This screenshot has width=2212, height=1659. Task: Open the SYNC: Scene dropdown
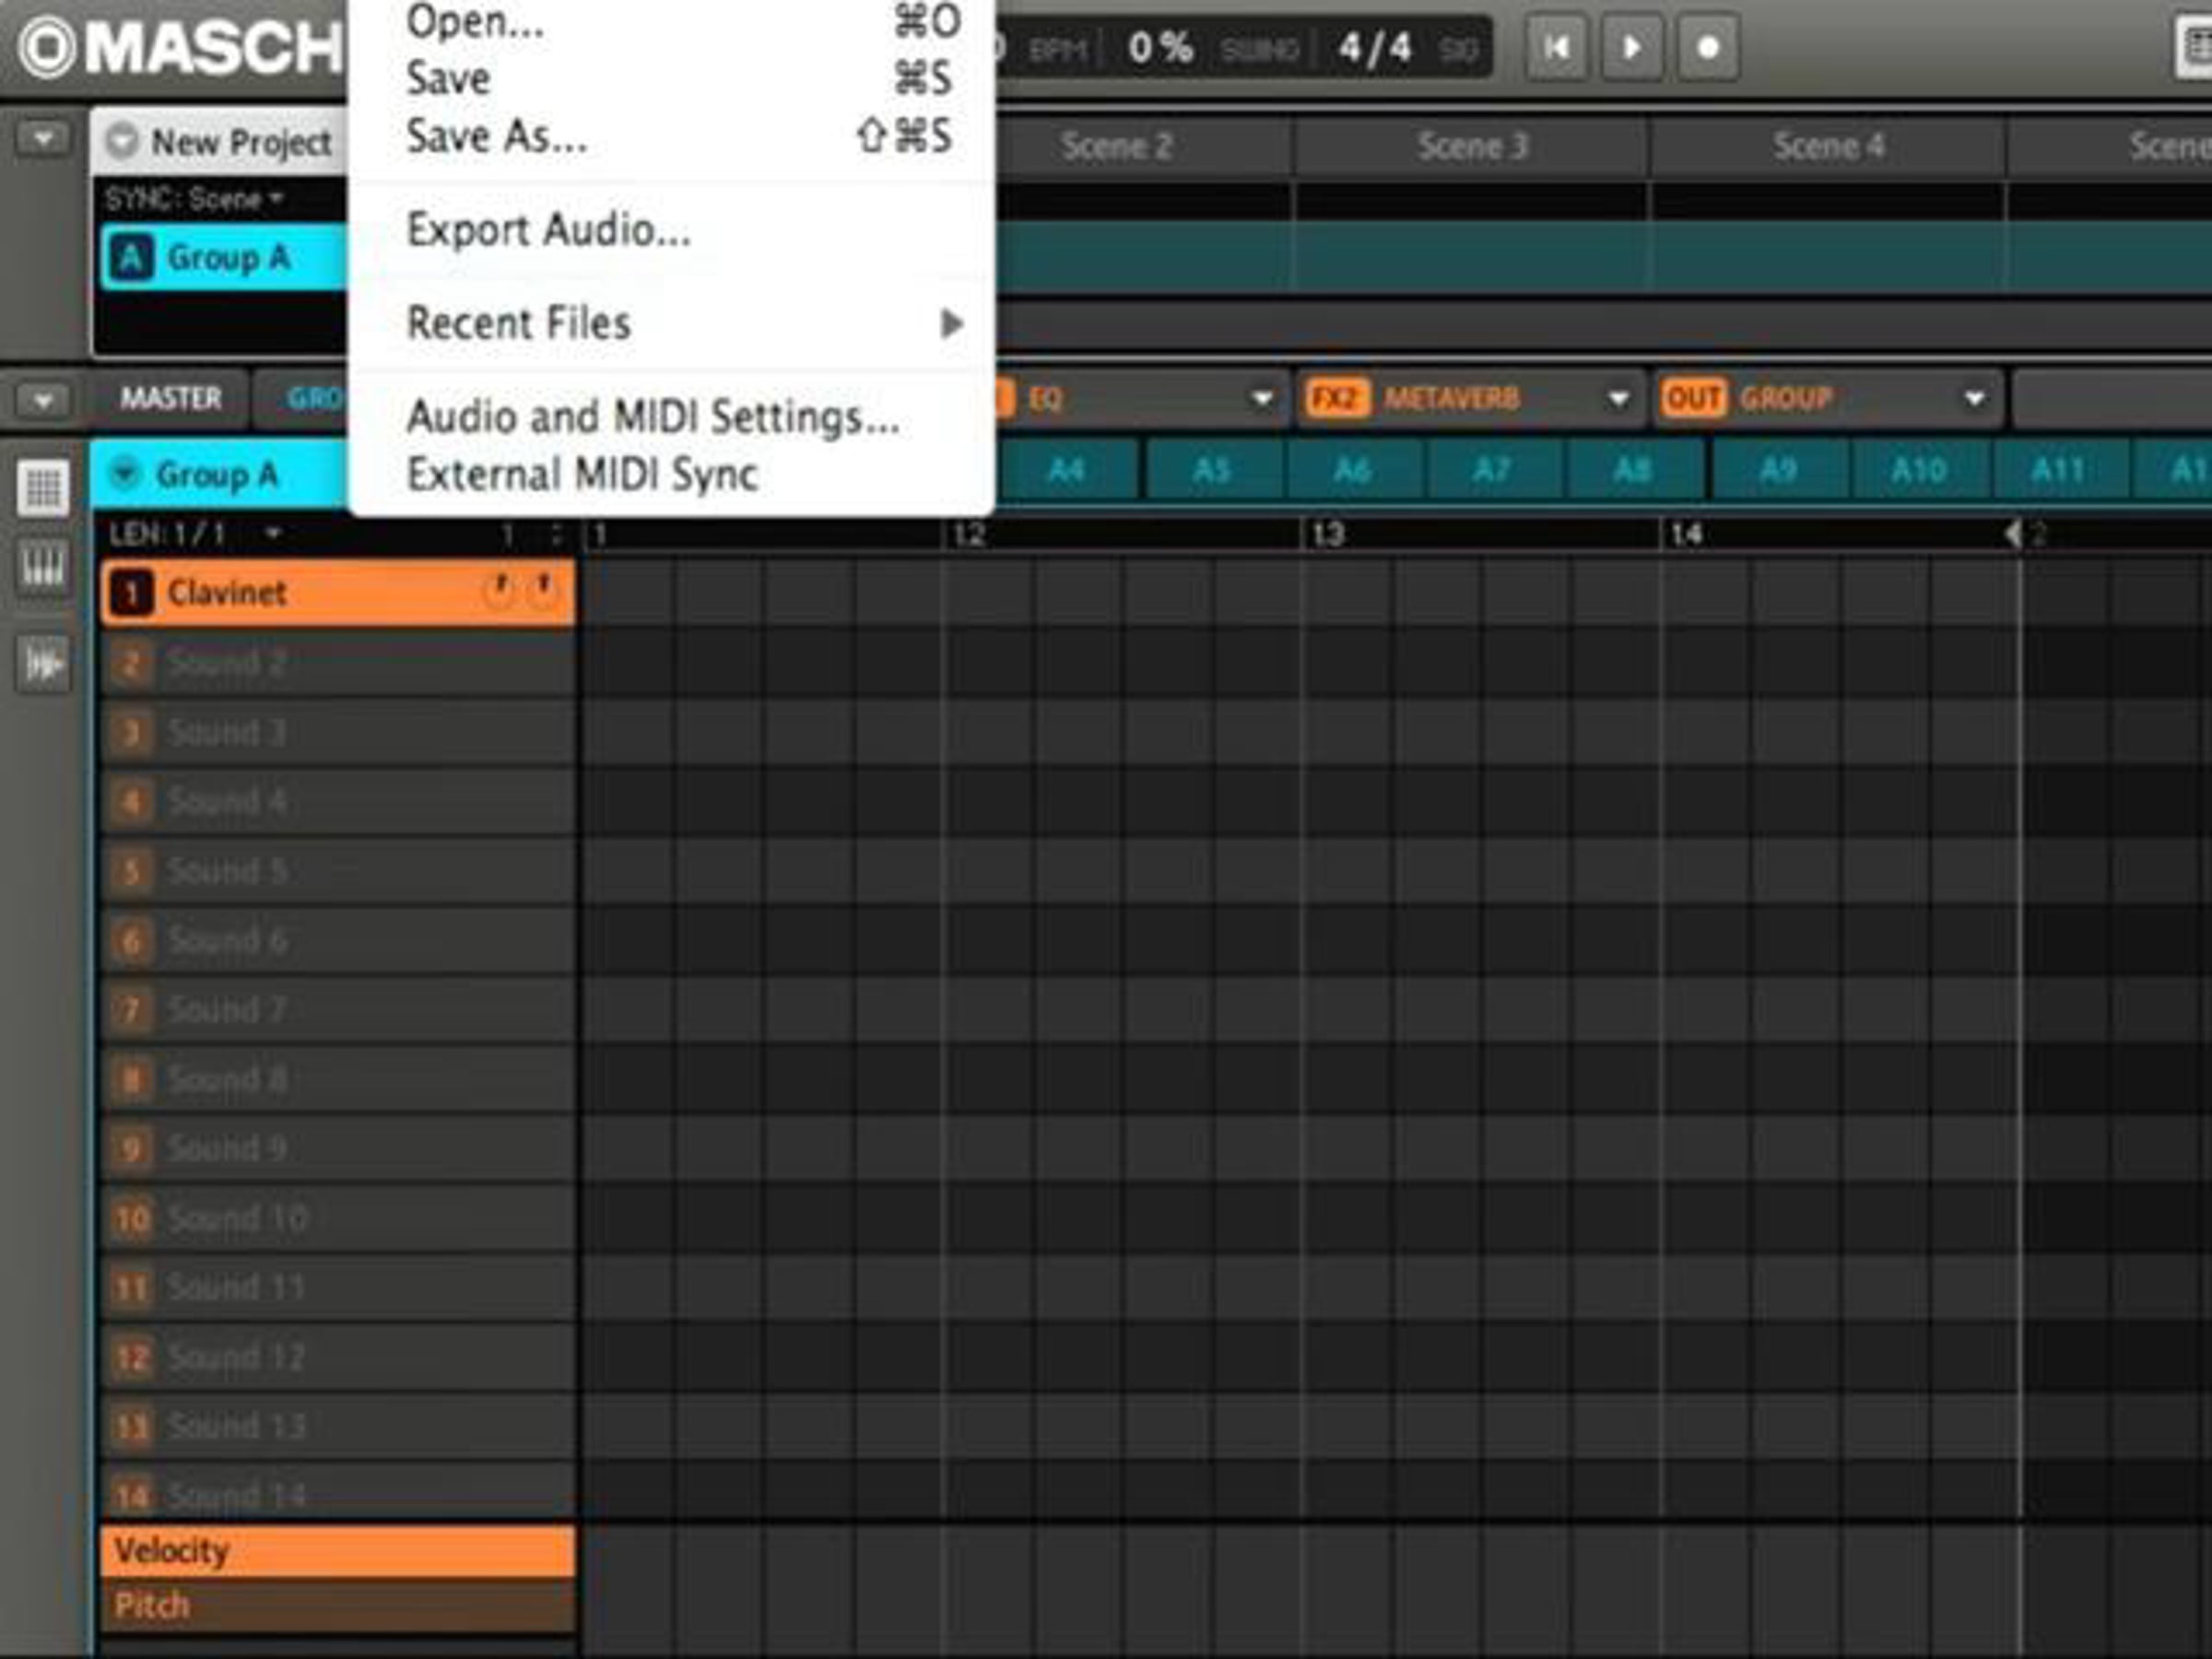pyautogui.click(x=195, y=199)
